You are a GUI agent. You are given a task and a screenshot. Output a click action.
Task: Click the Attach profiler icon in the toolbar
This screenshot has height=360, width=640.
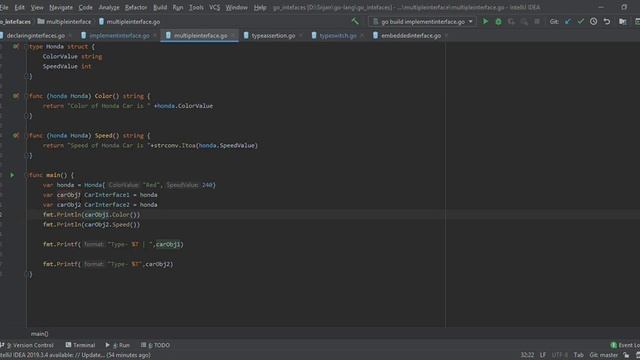[524, 21]
